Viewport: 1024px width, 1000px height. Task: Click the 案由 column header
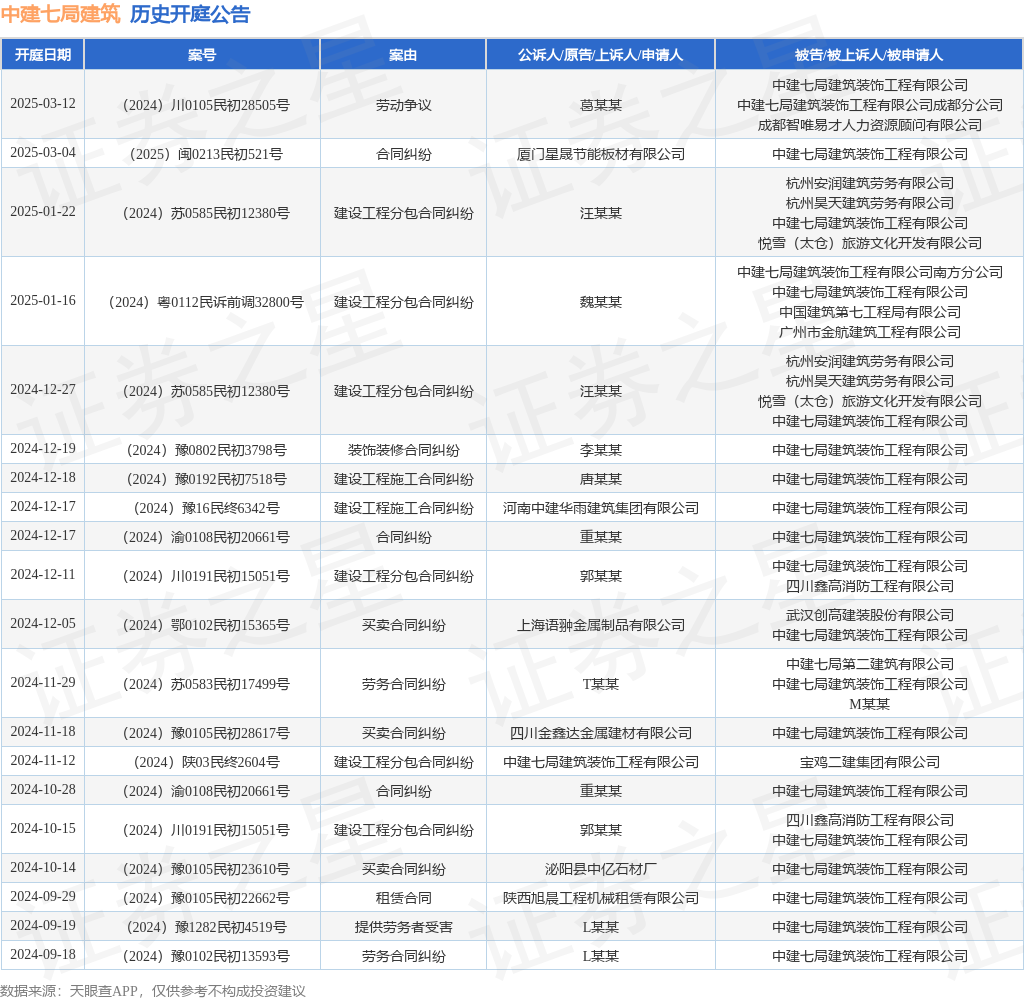[x=403, y=55]
